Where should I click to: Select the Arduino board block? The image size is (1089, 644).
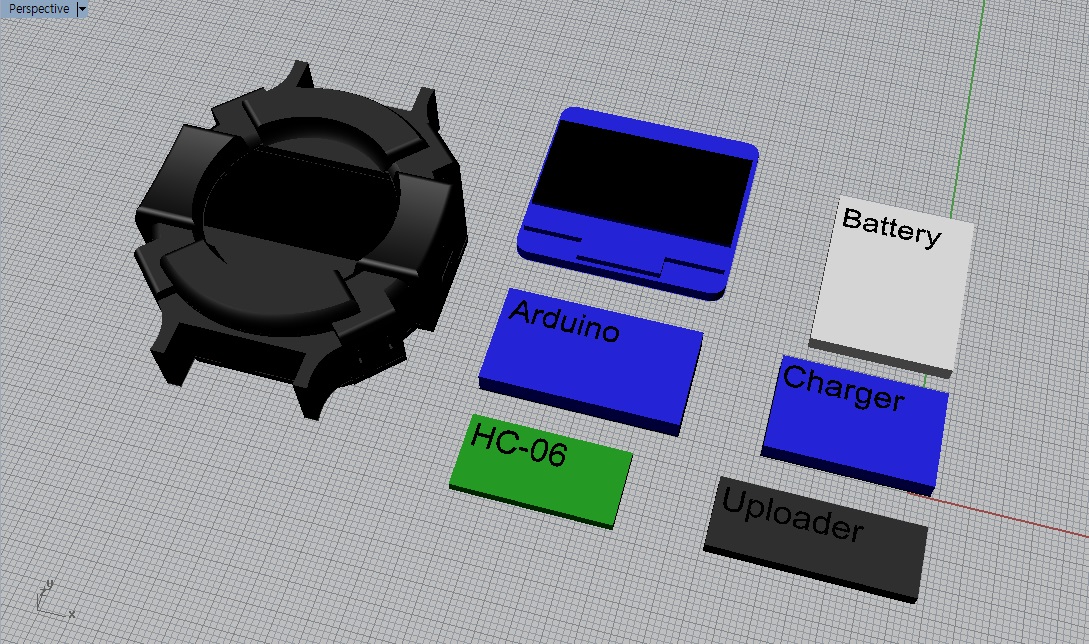click(x=590, y=361)
